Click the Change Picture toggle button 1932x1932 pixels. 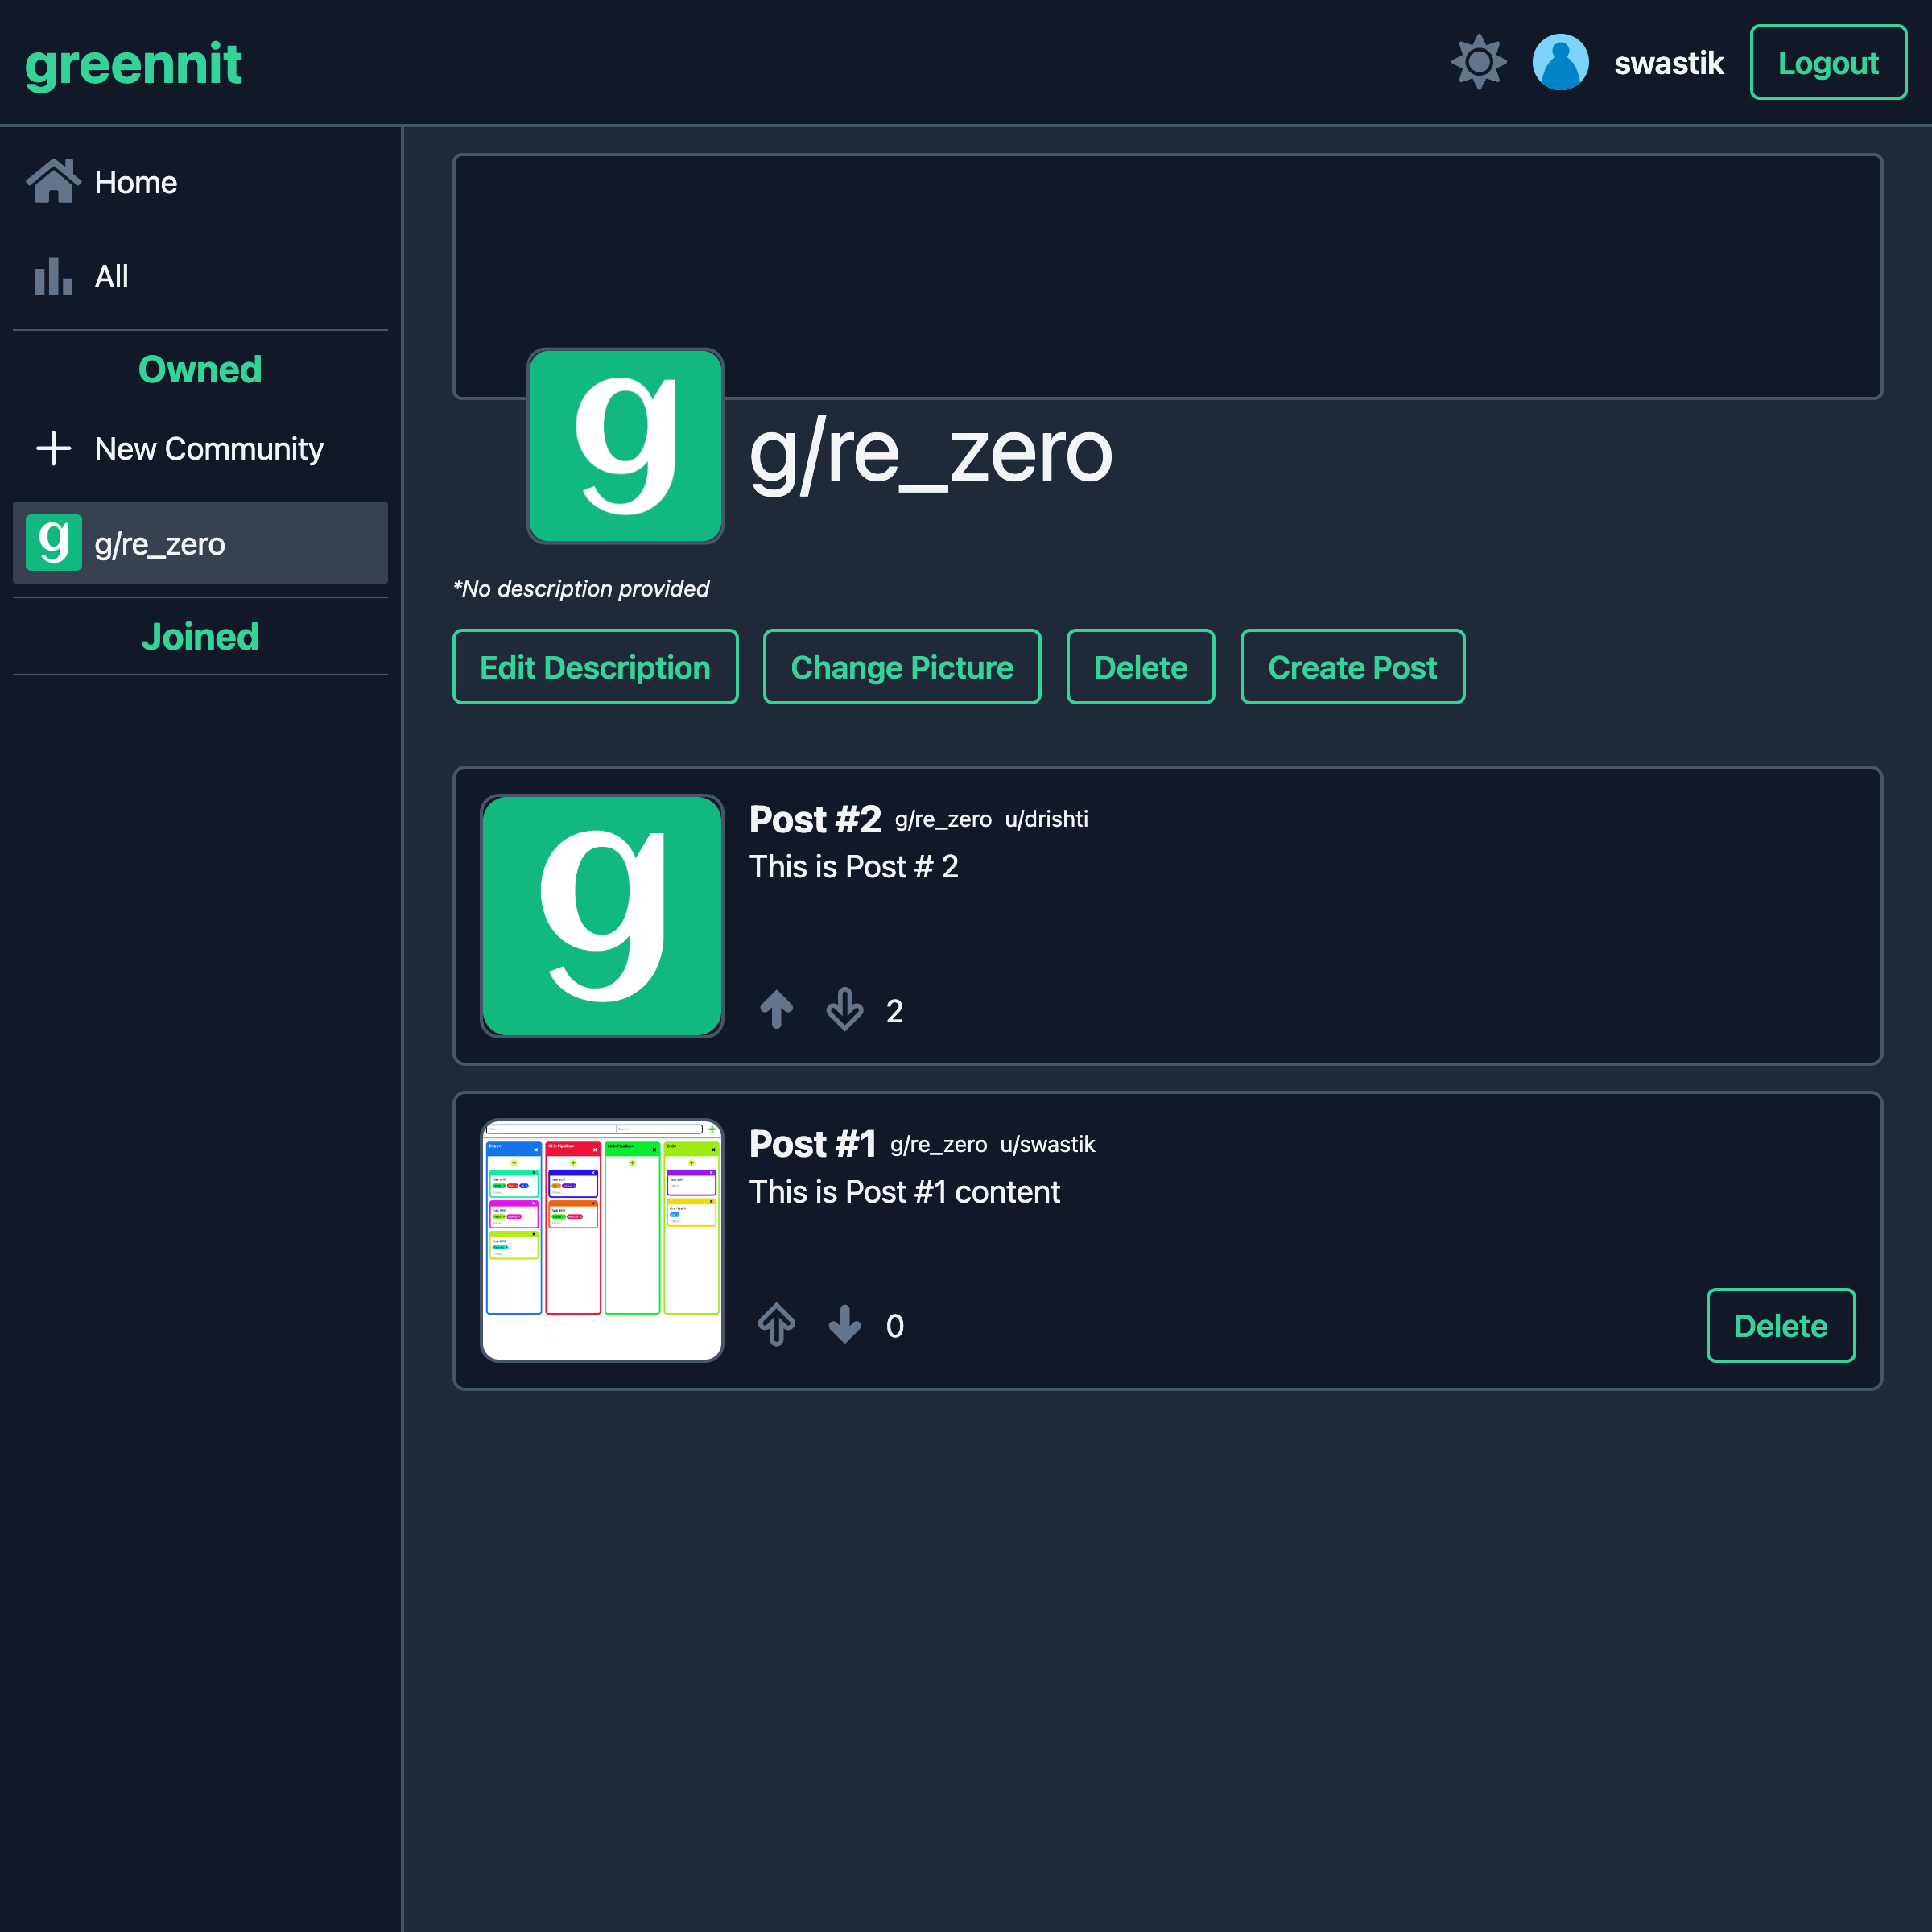pos(901,667)
